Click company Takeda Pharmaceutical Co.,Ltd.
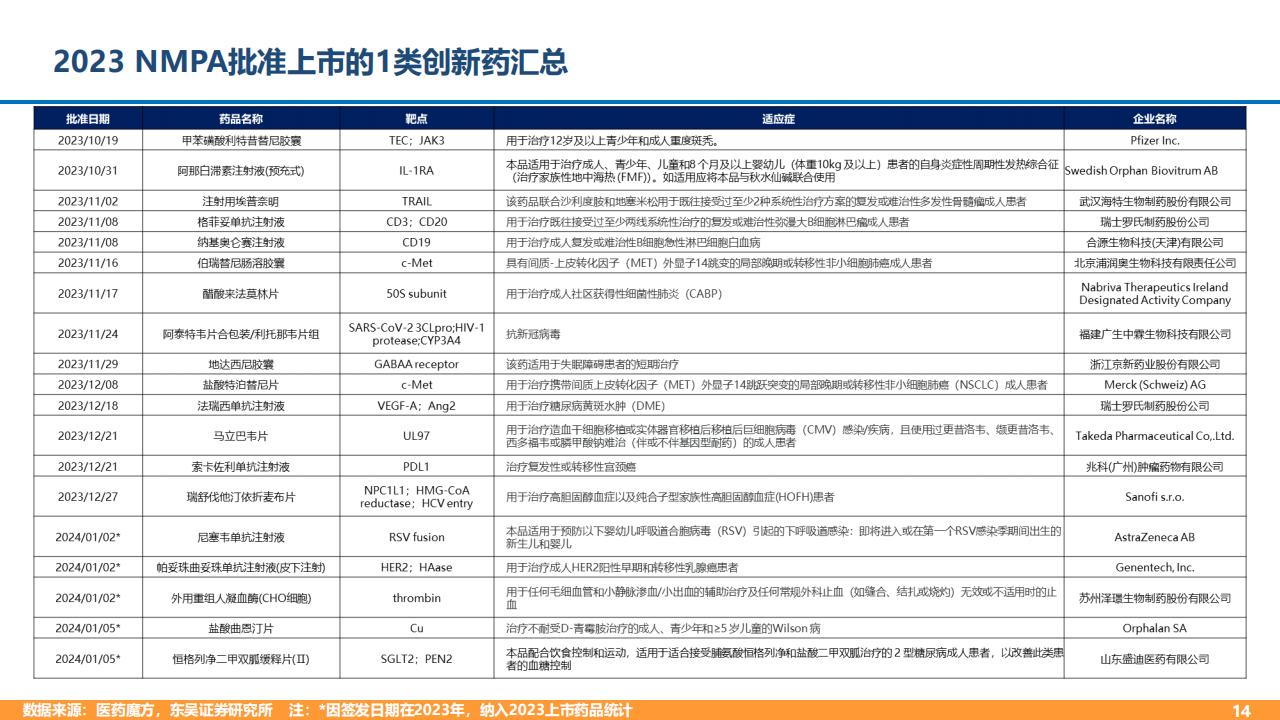Viewport: 1280px width, 720px height. 1155,436
